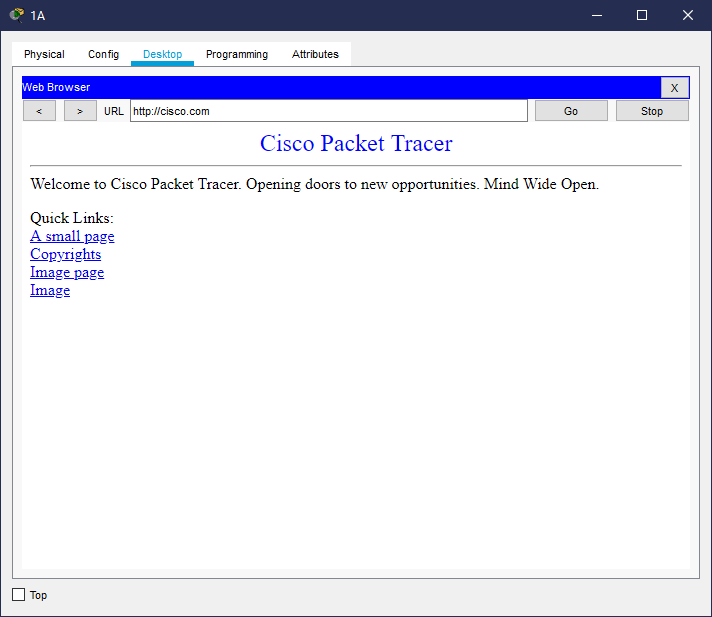The height and width of the screenshot is (617, 712).
Task: Click the Packet Tracer icon in title bar
Action: pos(17,15)
